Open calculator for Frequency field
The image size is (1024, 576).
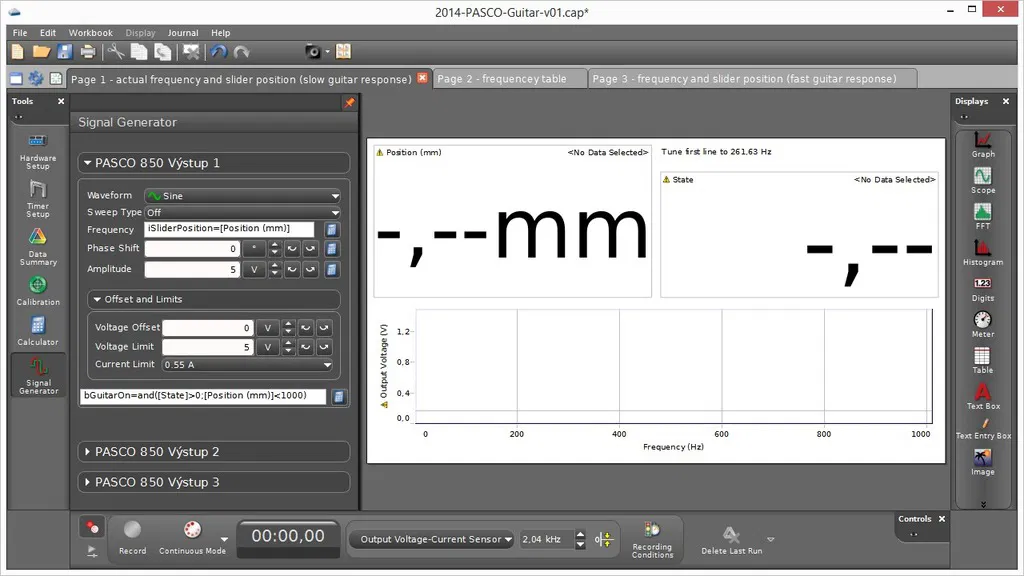click(x=331, y=229)
